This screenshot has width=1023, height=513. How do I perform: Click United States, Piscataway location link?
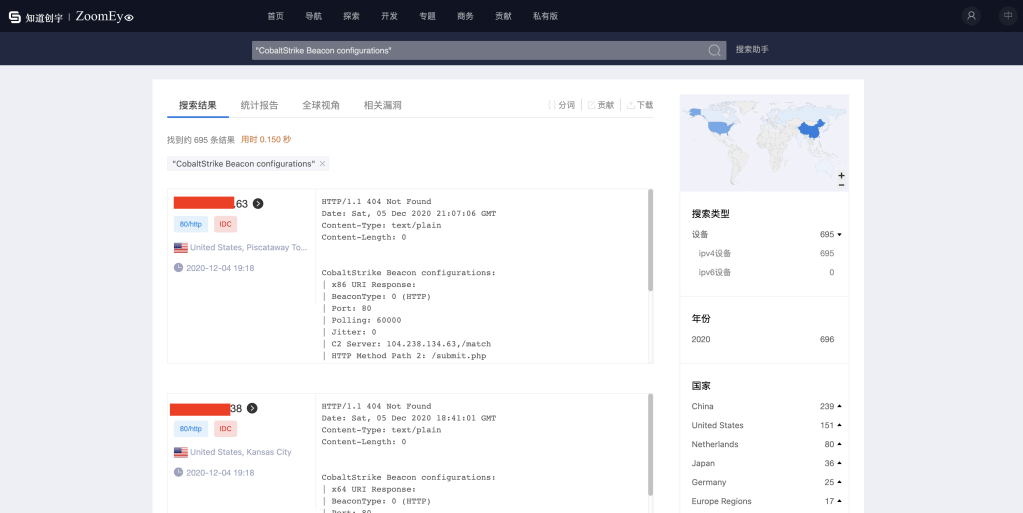(x=248, y=247)
